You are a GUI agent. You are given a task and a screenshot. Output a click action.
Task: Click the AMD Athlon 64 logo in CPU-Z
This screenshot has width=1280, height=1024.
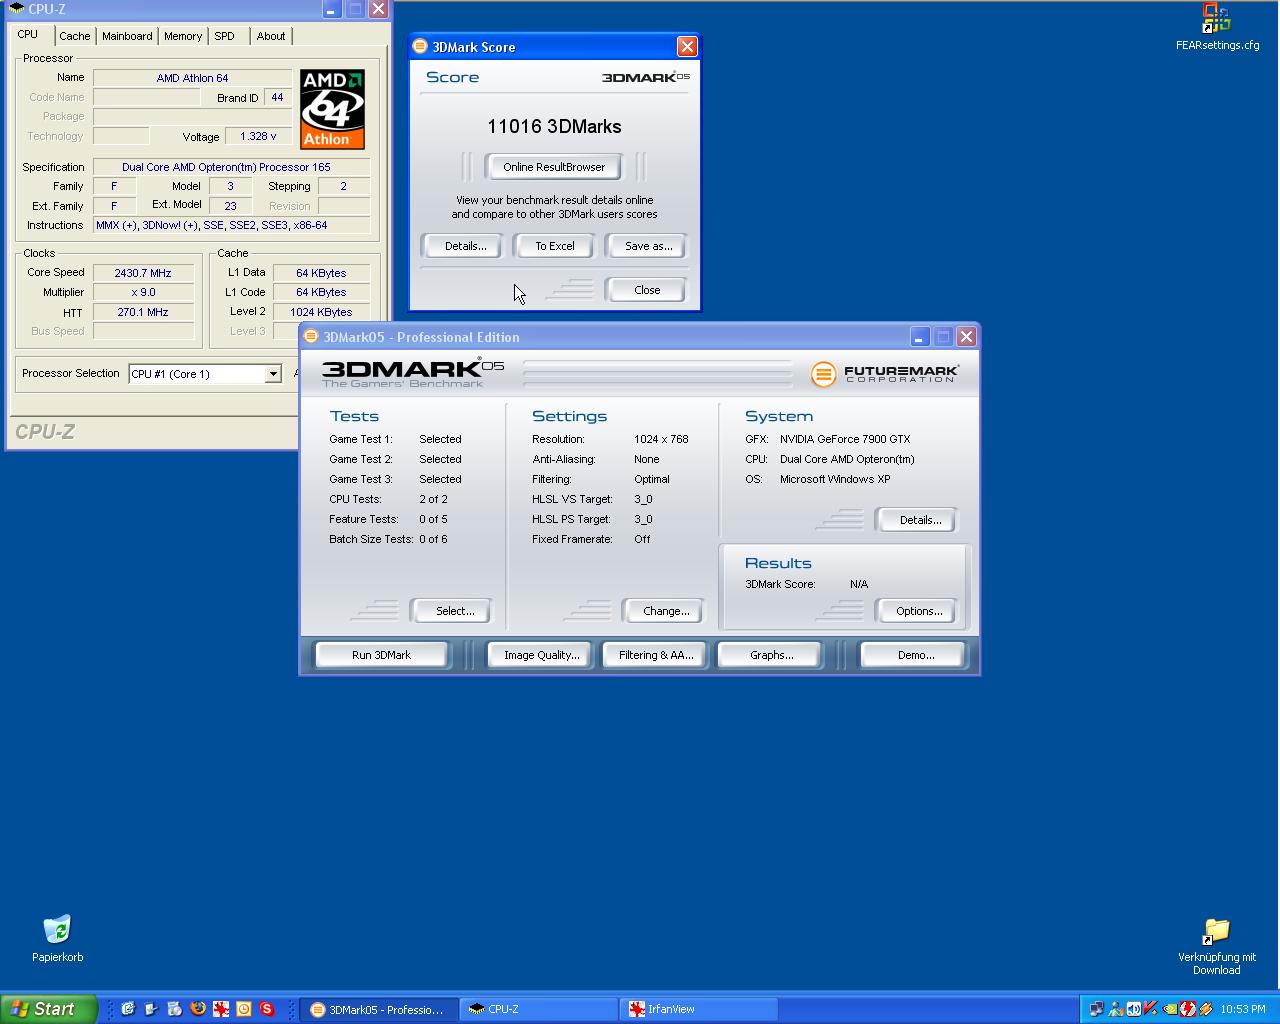tap(332, 109)
